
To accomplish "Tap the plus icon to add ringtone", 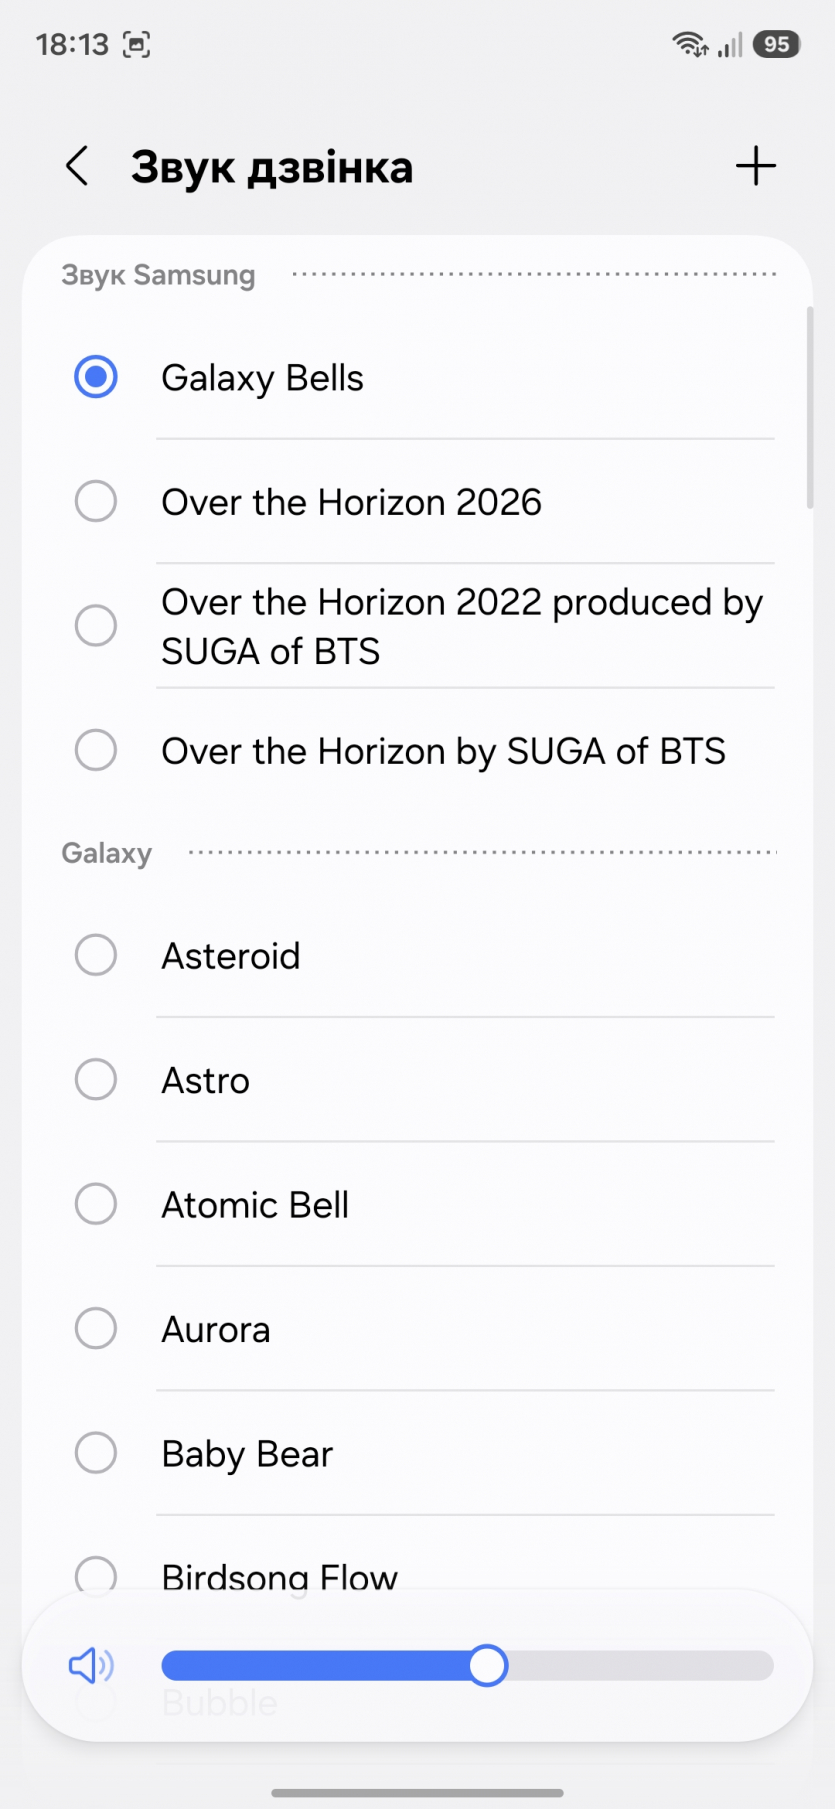I will (755, 166).
